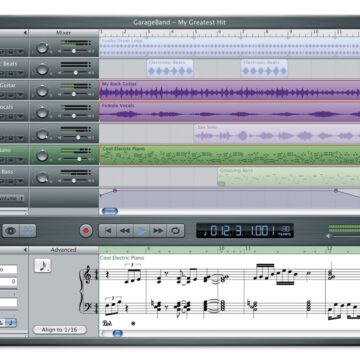The image size is (360, 360).
Task: Click the Rewind transport button
Action: click(x=124, y=230)
